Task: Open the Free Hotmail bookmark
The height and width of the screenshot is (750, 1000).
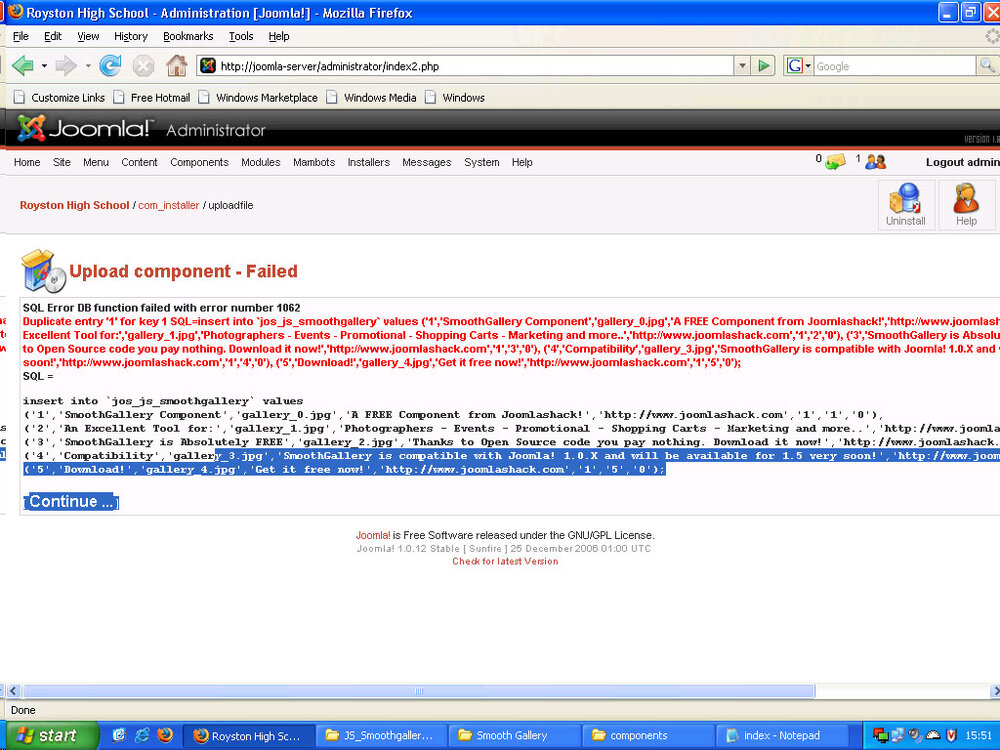Action: pos(152,97)
